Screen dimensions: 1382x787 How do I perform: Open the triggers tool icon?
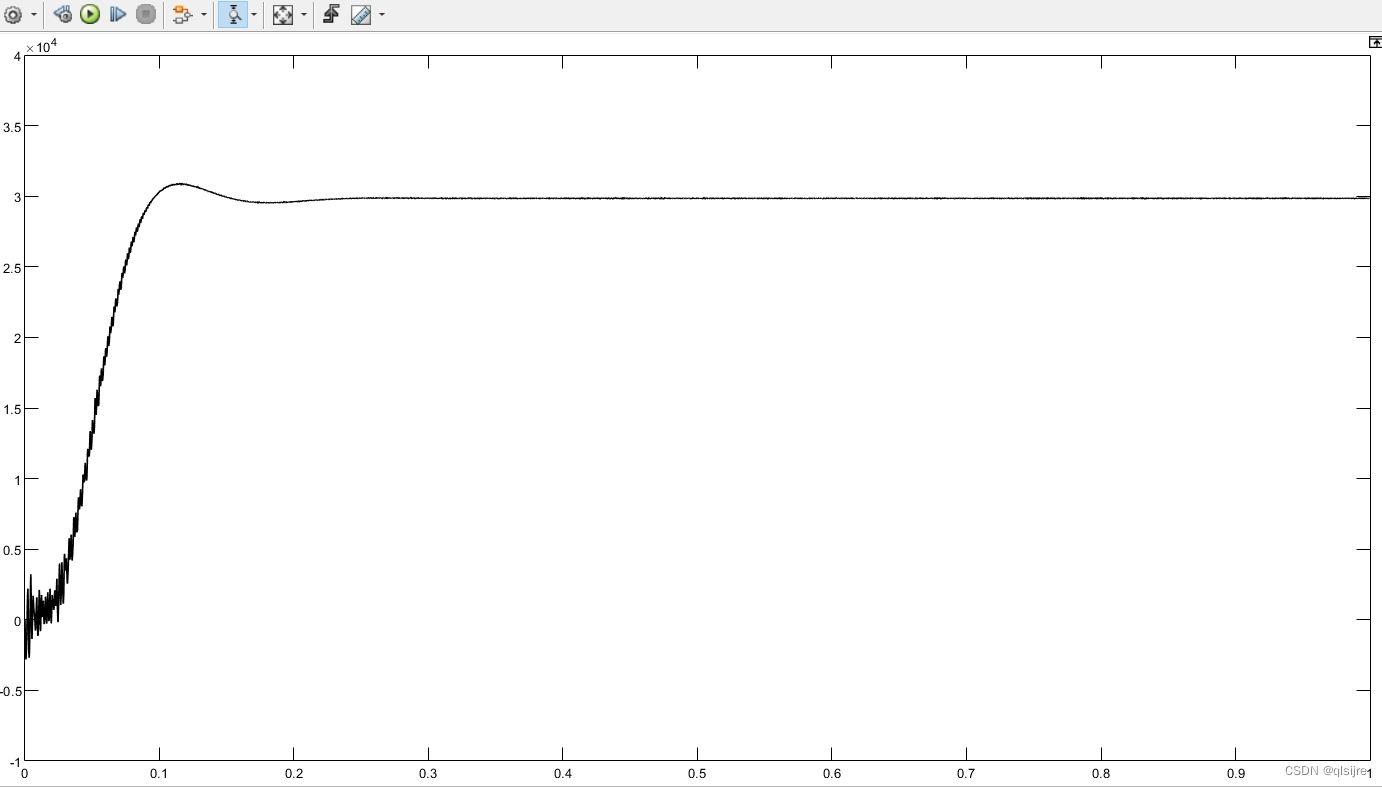[331, 15]
